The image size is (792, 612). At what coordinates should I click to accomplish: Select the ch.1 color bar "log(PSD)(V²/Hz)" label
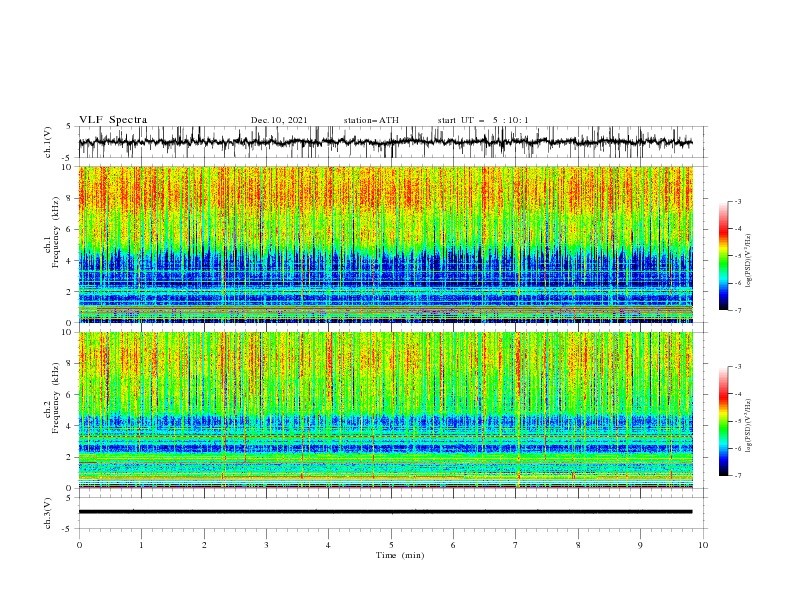coord(748,261)
